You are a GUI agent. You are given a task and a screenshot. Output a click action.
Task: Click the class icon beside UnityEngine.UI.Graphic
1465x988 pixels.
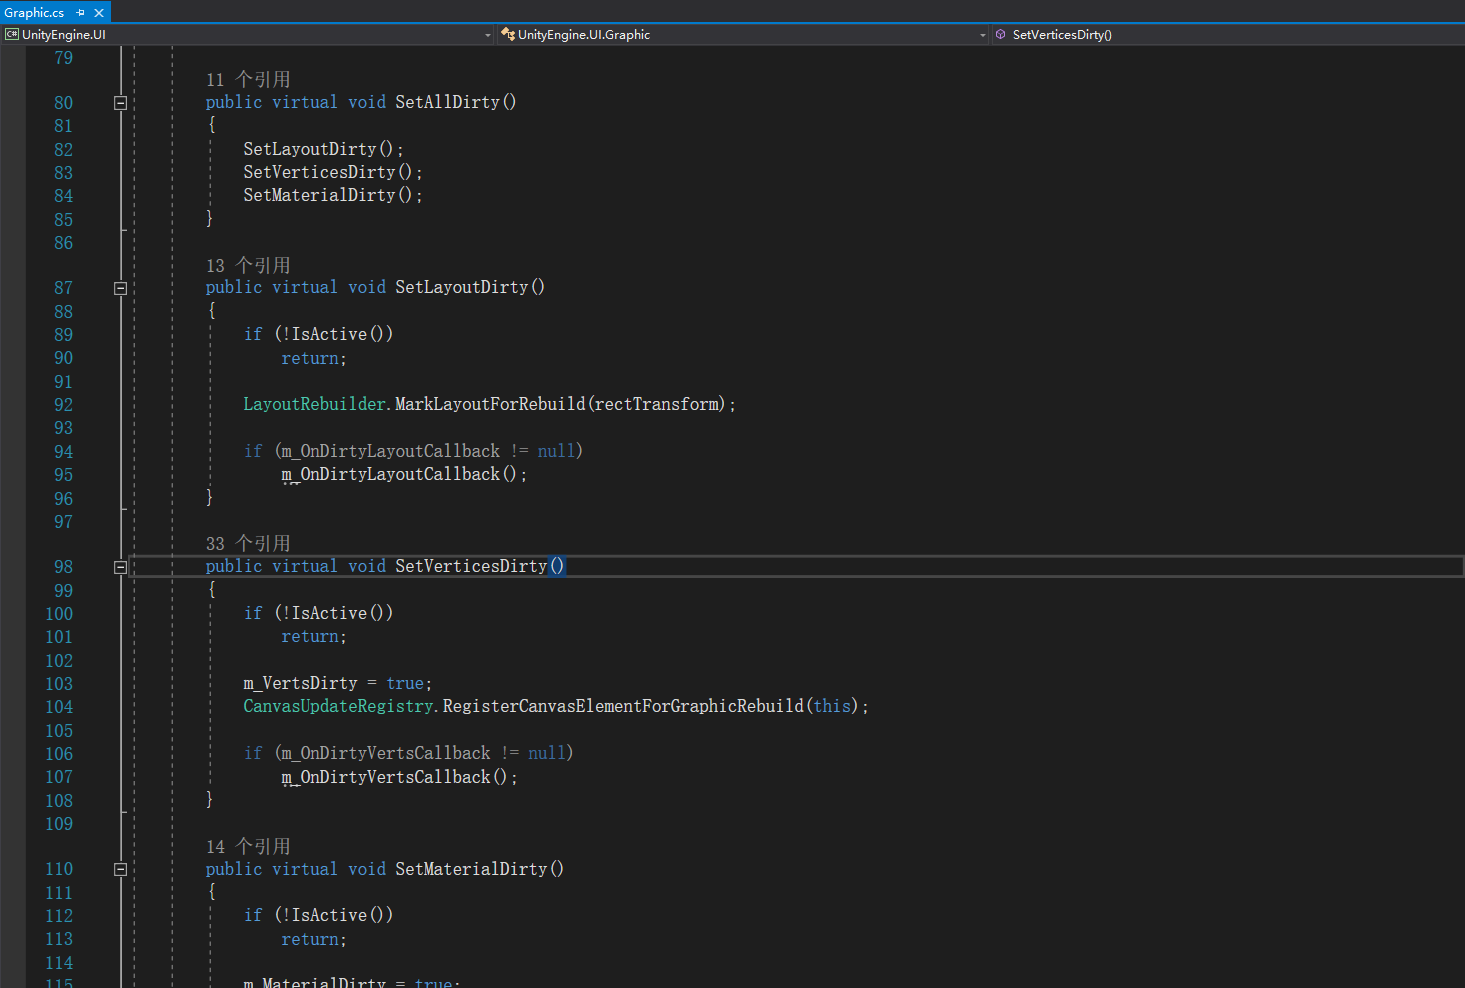(508, 35)
